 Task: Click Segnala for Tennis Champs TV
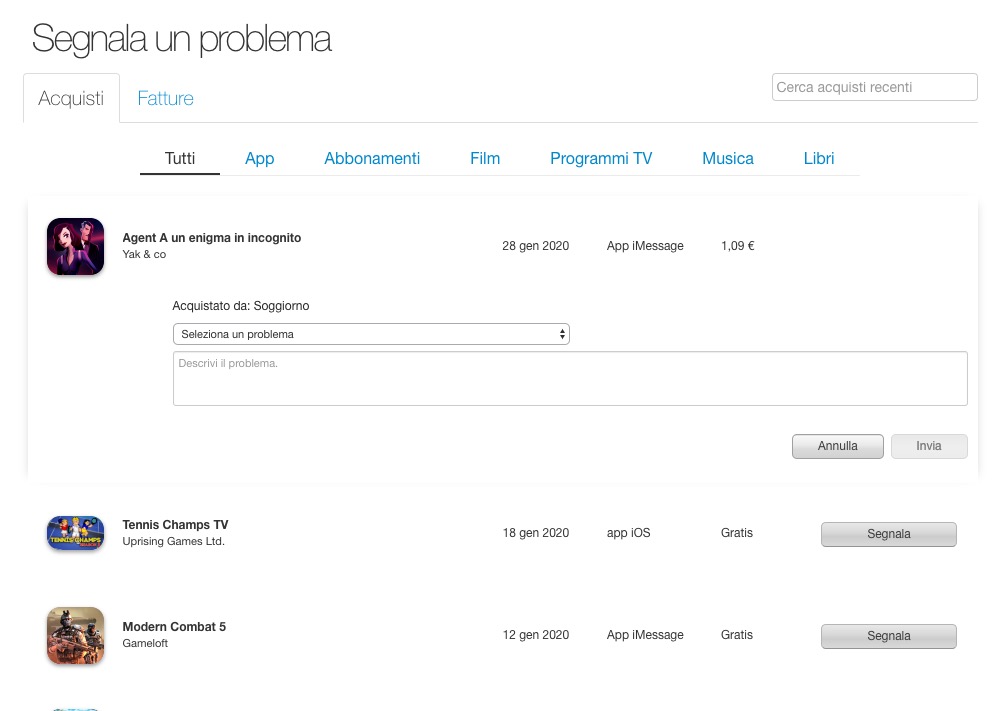(x=888, y=534)
